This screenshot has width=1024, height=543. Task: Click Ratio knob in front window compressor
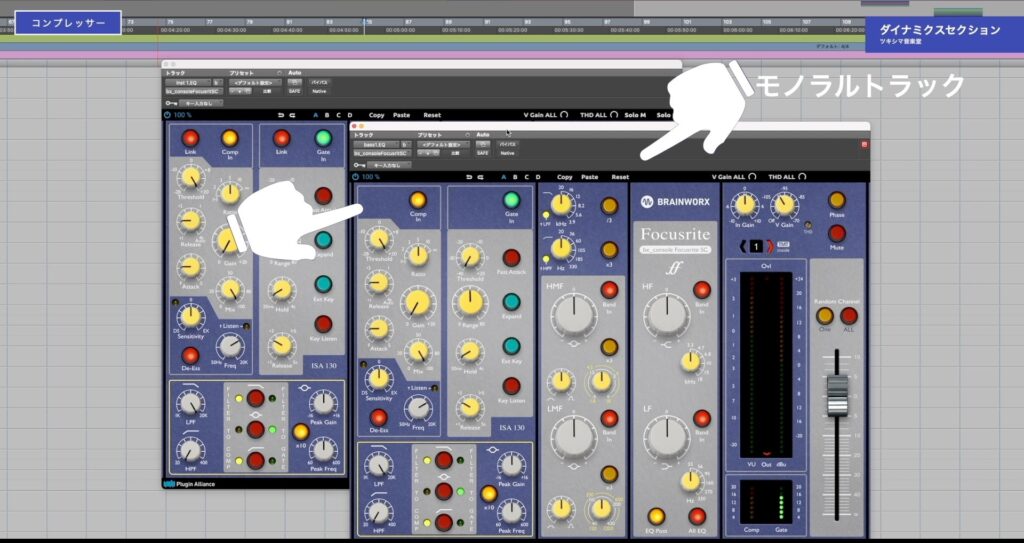[x=417, y=255]
